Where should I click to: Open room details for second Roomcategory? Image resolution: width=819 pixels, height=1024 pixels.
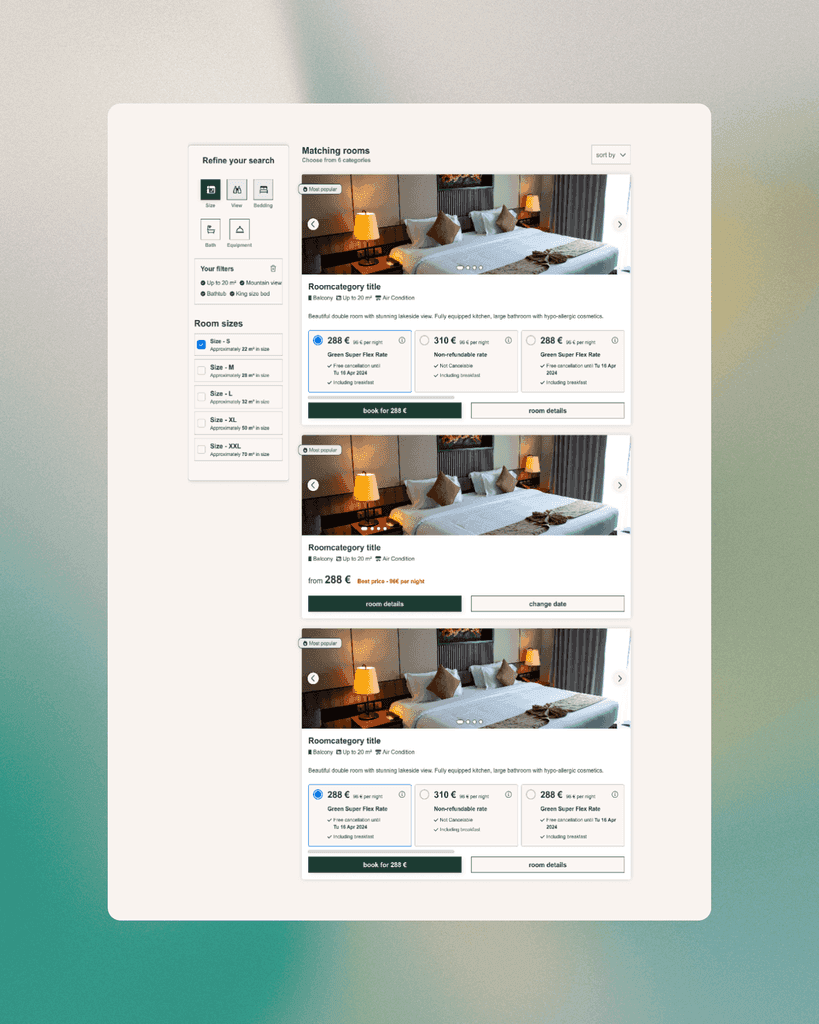click(x=384, y=603)
